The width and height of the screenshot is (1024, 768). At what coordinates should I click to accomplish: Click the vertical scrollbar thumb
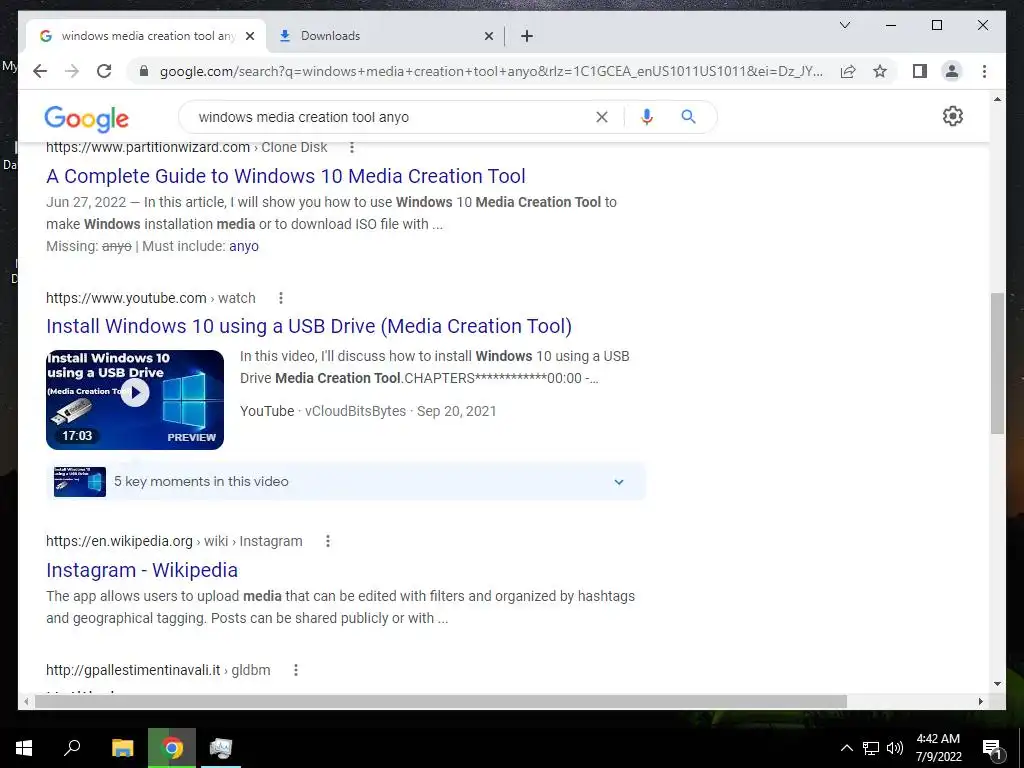coord(997,363)
